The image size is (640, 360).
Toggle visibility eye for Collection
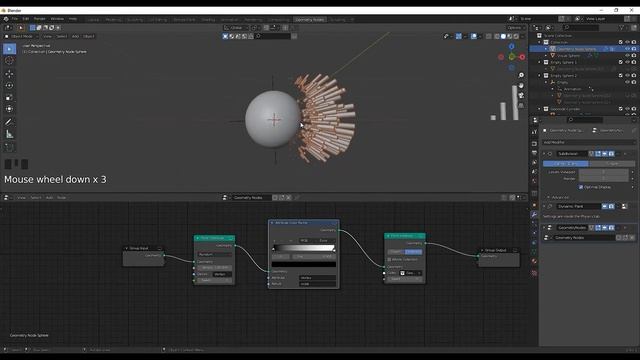click(x=627, y=42)
